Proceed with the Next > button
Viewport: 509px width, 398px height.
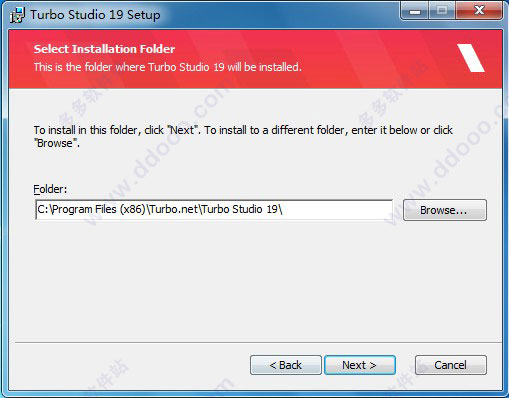point(360,365)
